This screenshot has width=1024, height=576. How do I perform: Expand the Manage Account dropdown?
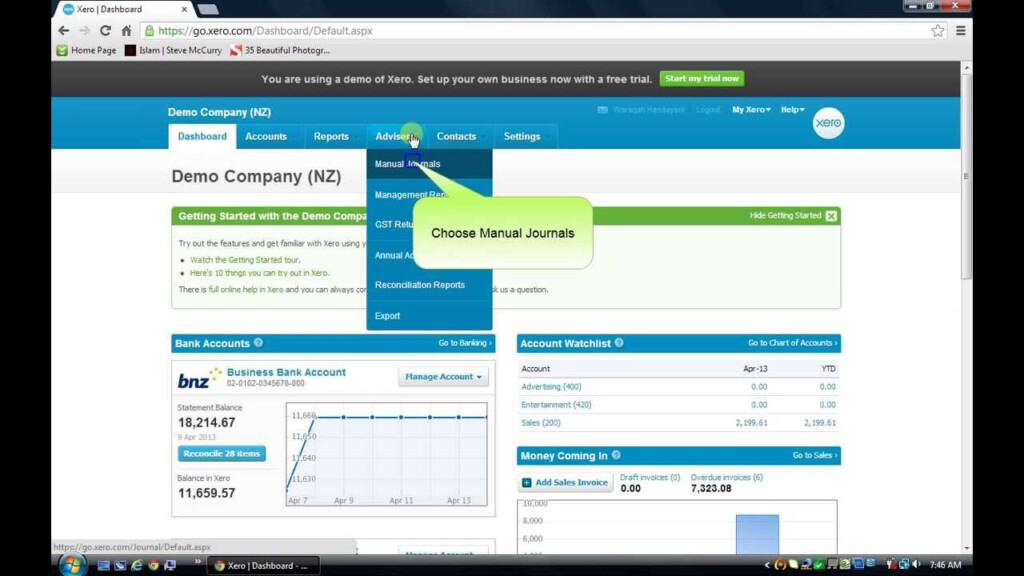point(443,377)
